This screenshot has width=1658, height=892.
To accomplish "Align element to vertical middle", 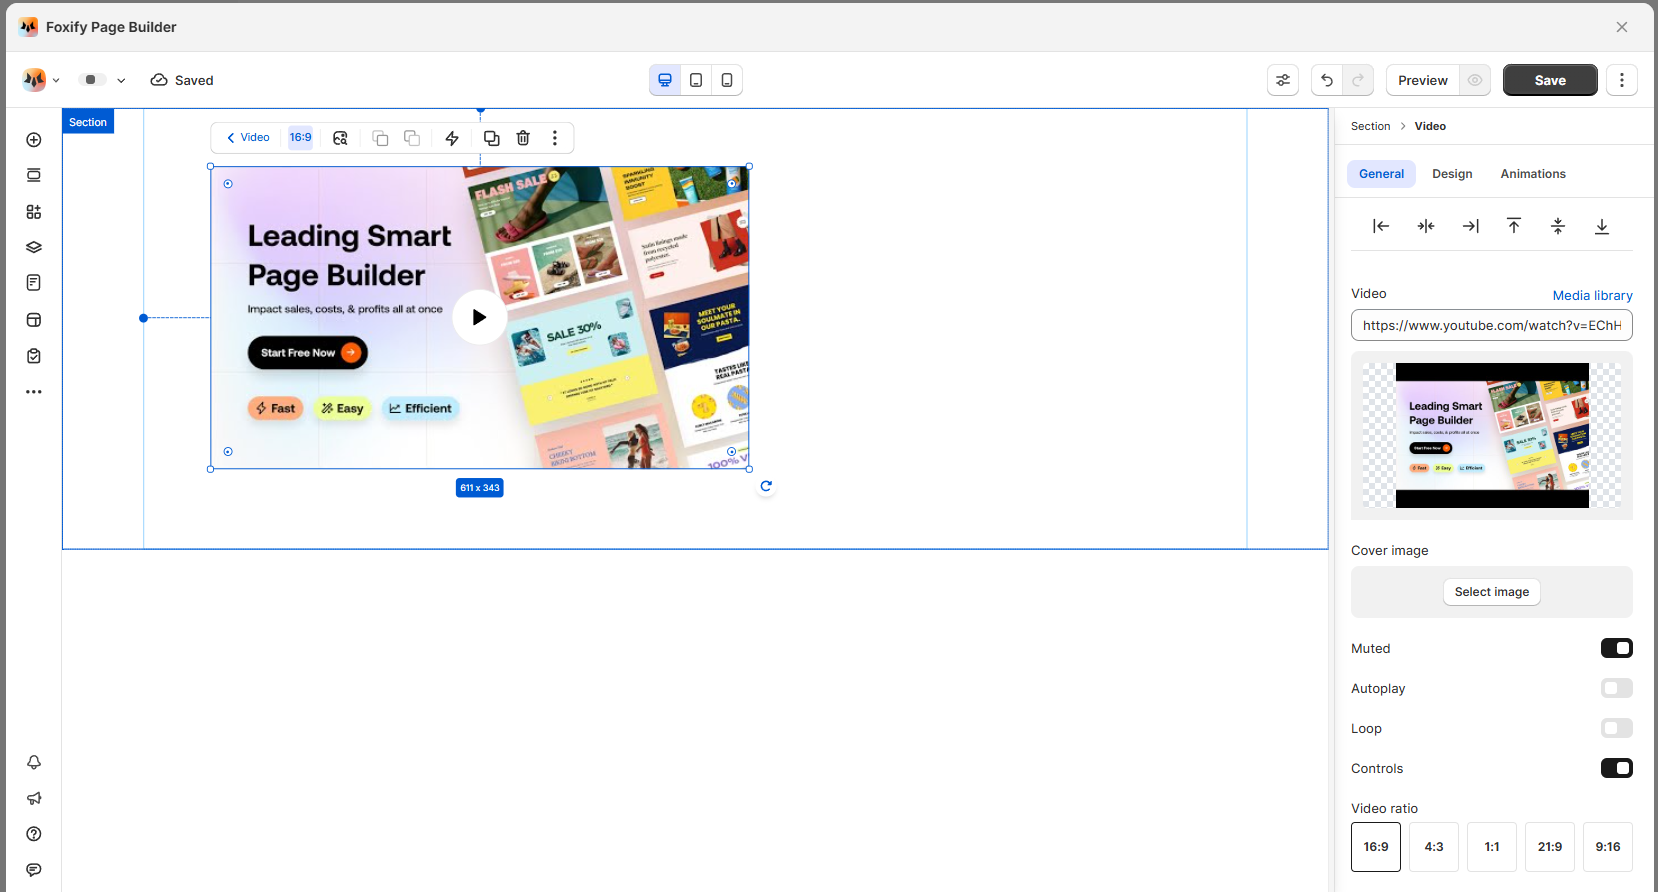I will click(1558, 226).
